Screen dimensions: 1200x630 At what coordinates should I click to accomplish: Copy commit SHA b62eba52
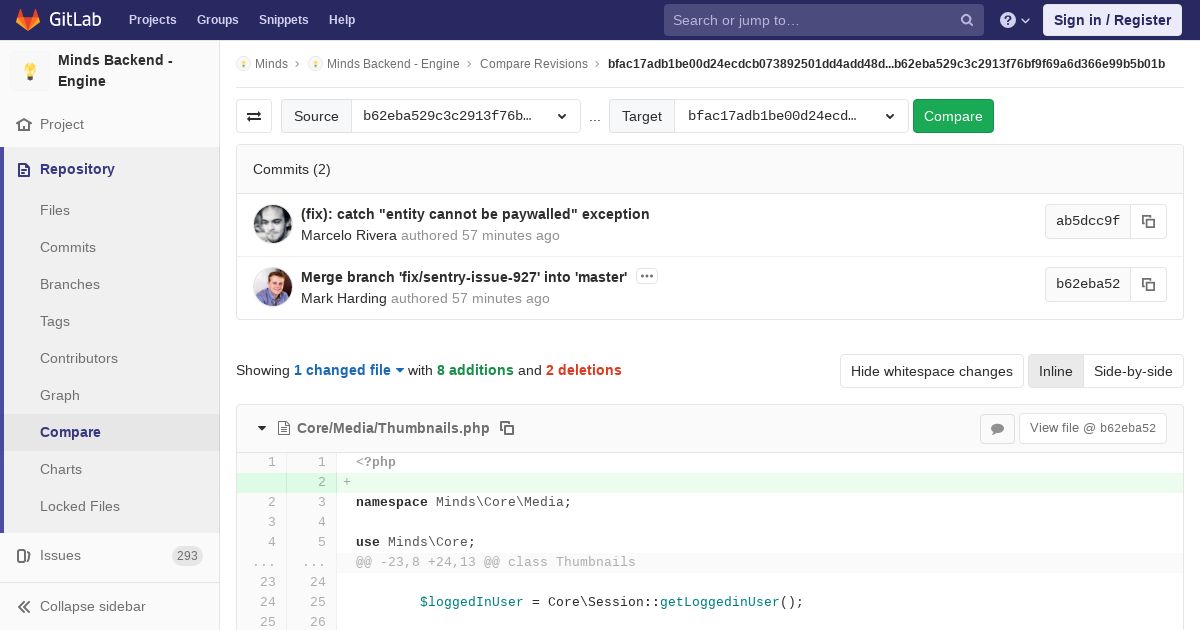click(x=1148, y=284)
